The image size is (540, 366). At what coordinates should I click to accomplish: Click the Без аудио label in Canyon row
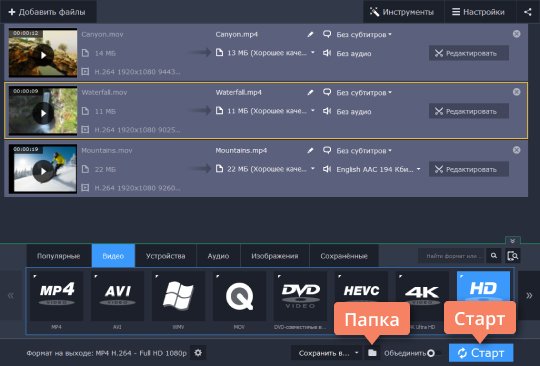(x=354, y=53)
